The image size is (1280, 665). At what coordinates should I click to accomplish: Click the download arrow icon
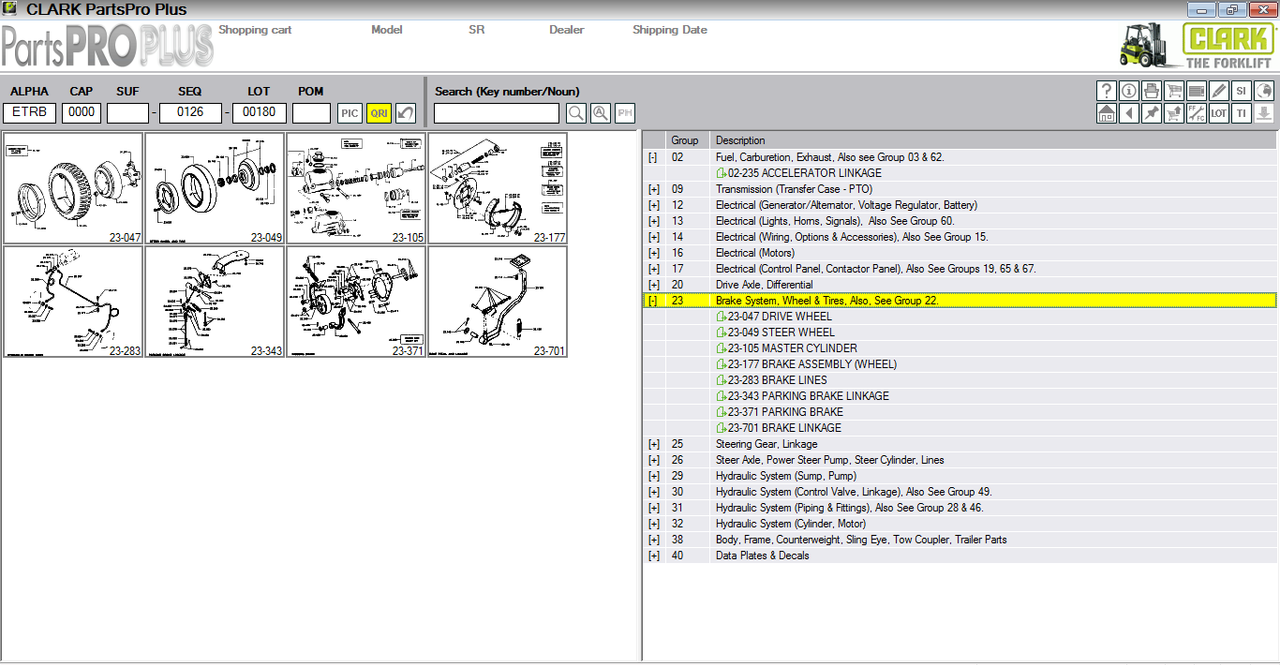(1264, 113)
